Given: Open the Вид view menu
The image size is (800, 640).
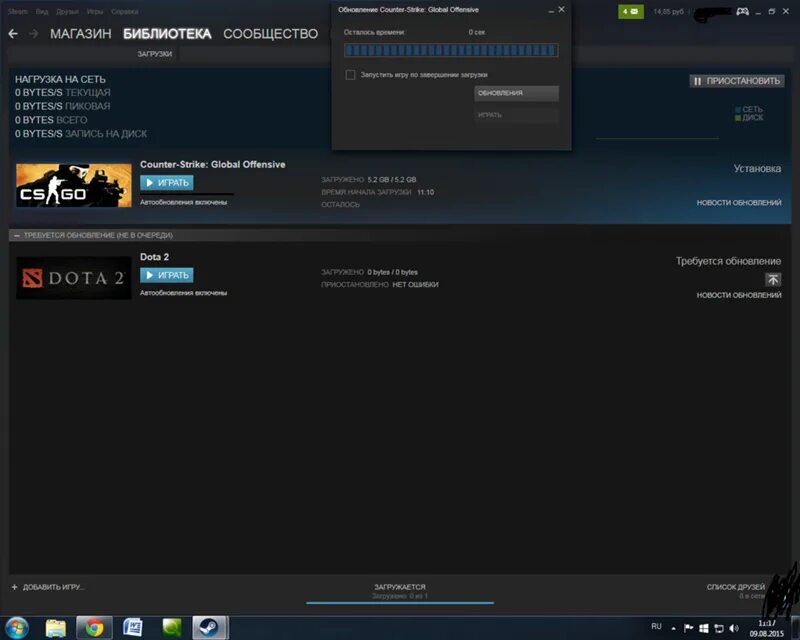Looking at the screenshot, I should [42, 11].
